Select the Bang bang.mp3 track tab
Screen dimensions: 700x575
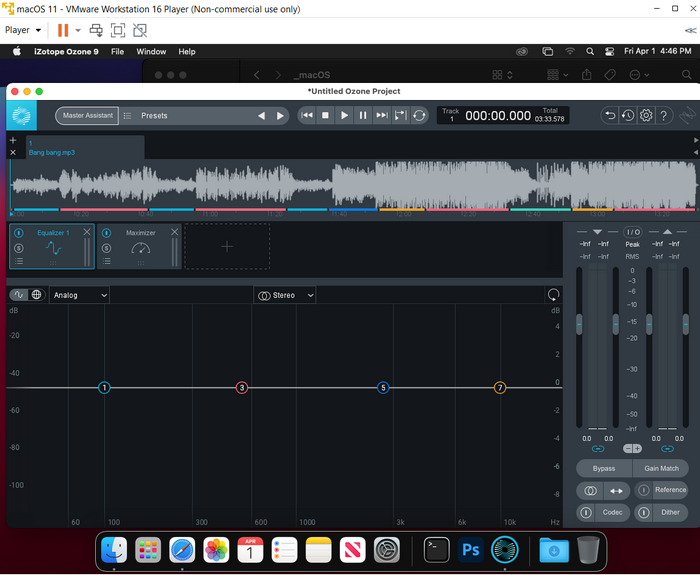click(x=85, y=147)
